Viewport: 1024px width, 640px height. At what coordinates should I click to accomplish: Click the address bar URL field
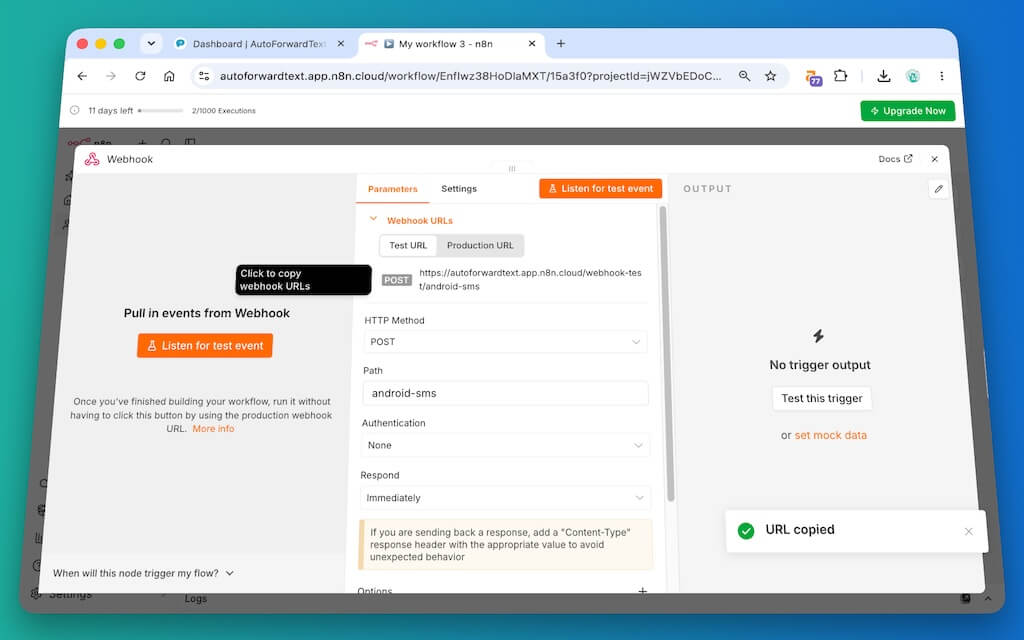[x=470, y=76]
